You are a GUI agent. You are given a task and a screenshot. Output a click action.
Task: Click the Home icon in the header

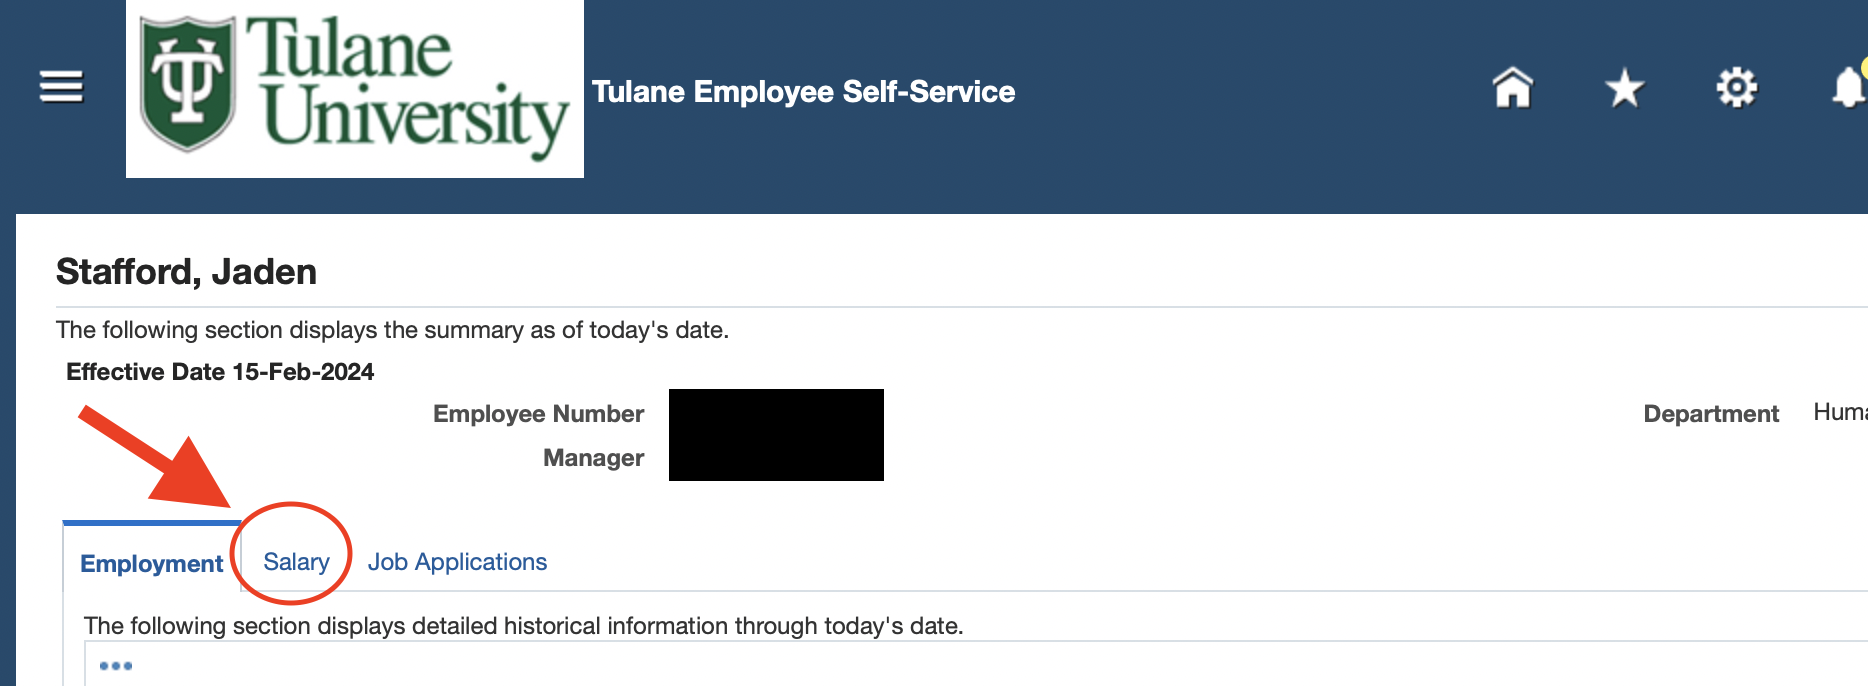[1512, 88]
